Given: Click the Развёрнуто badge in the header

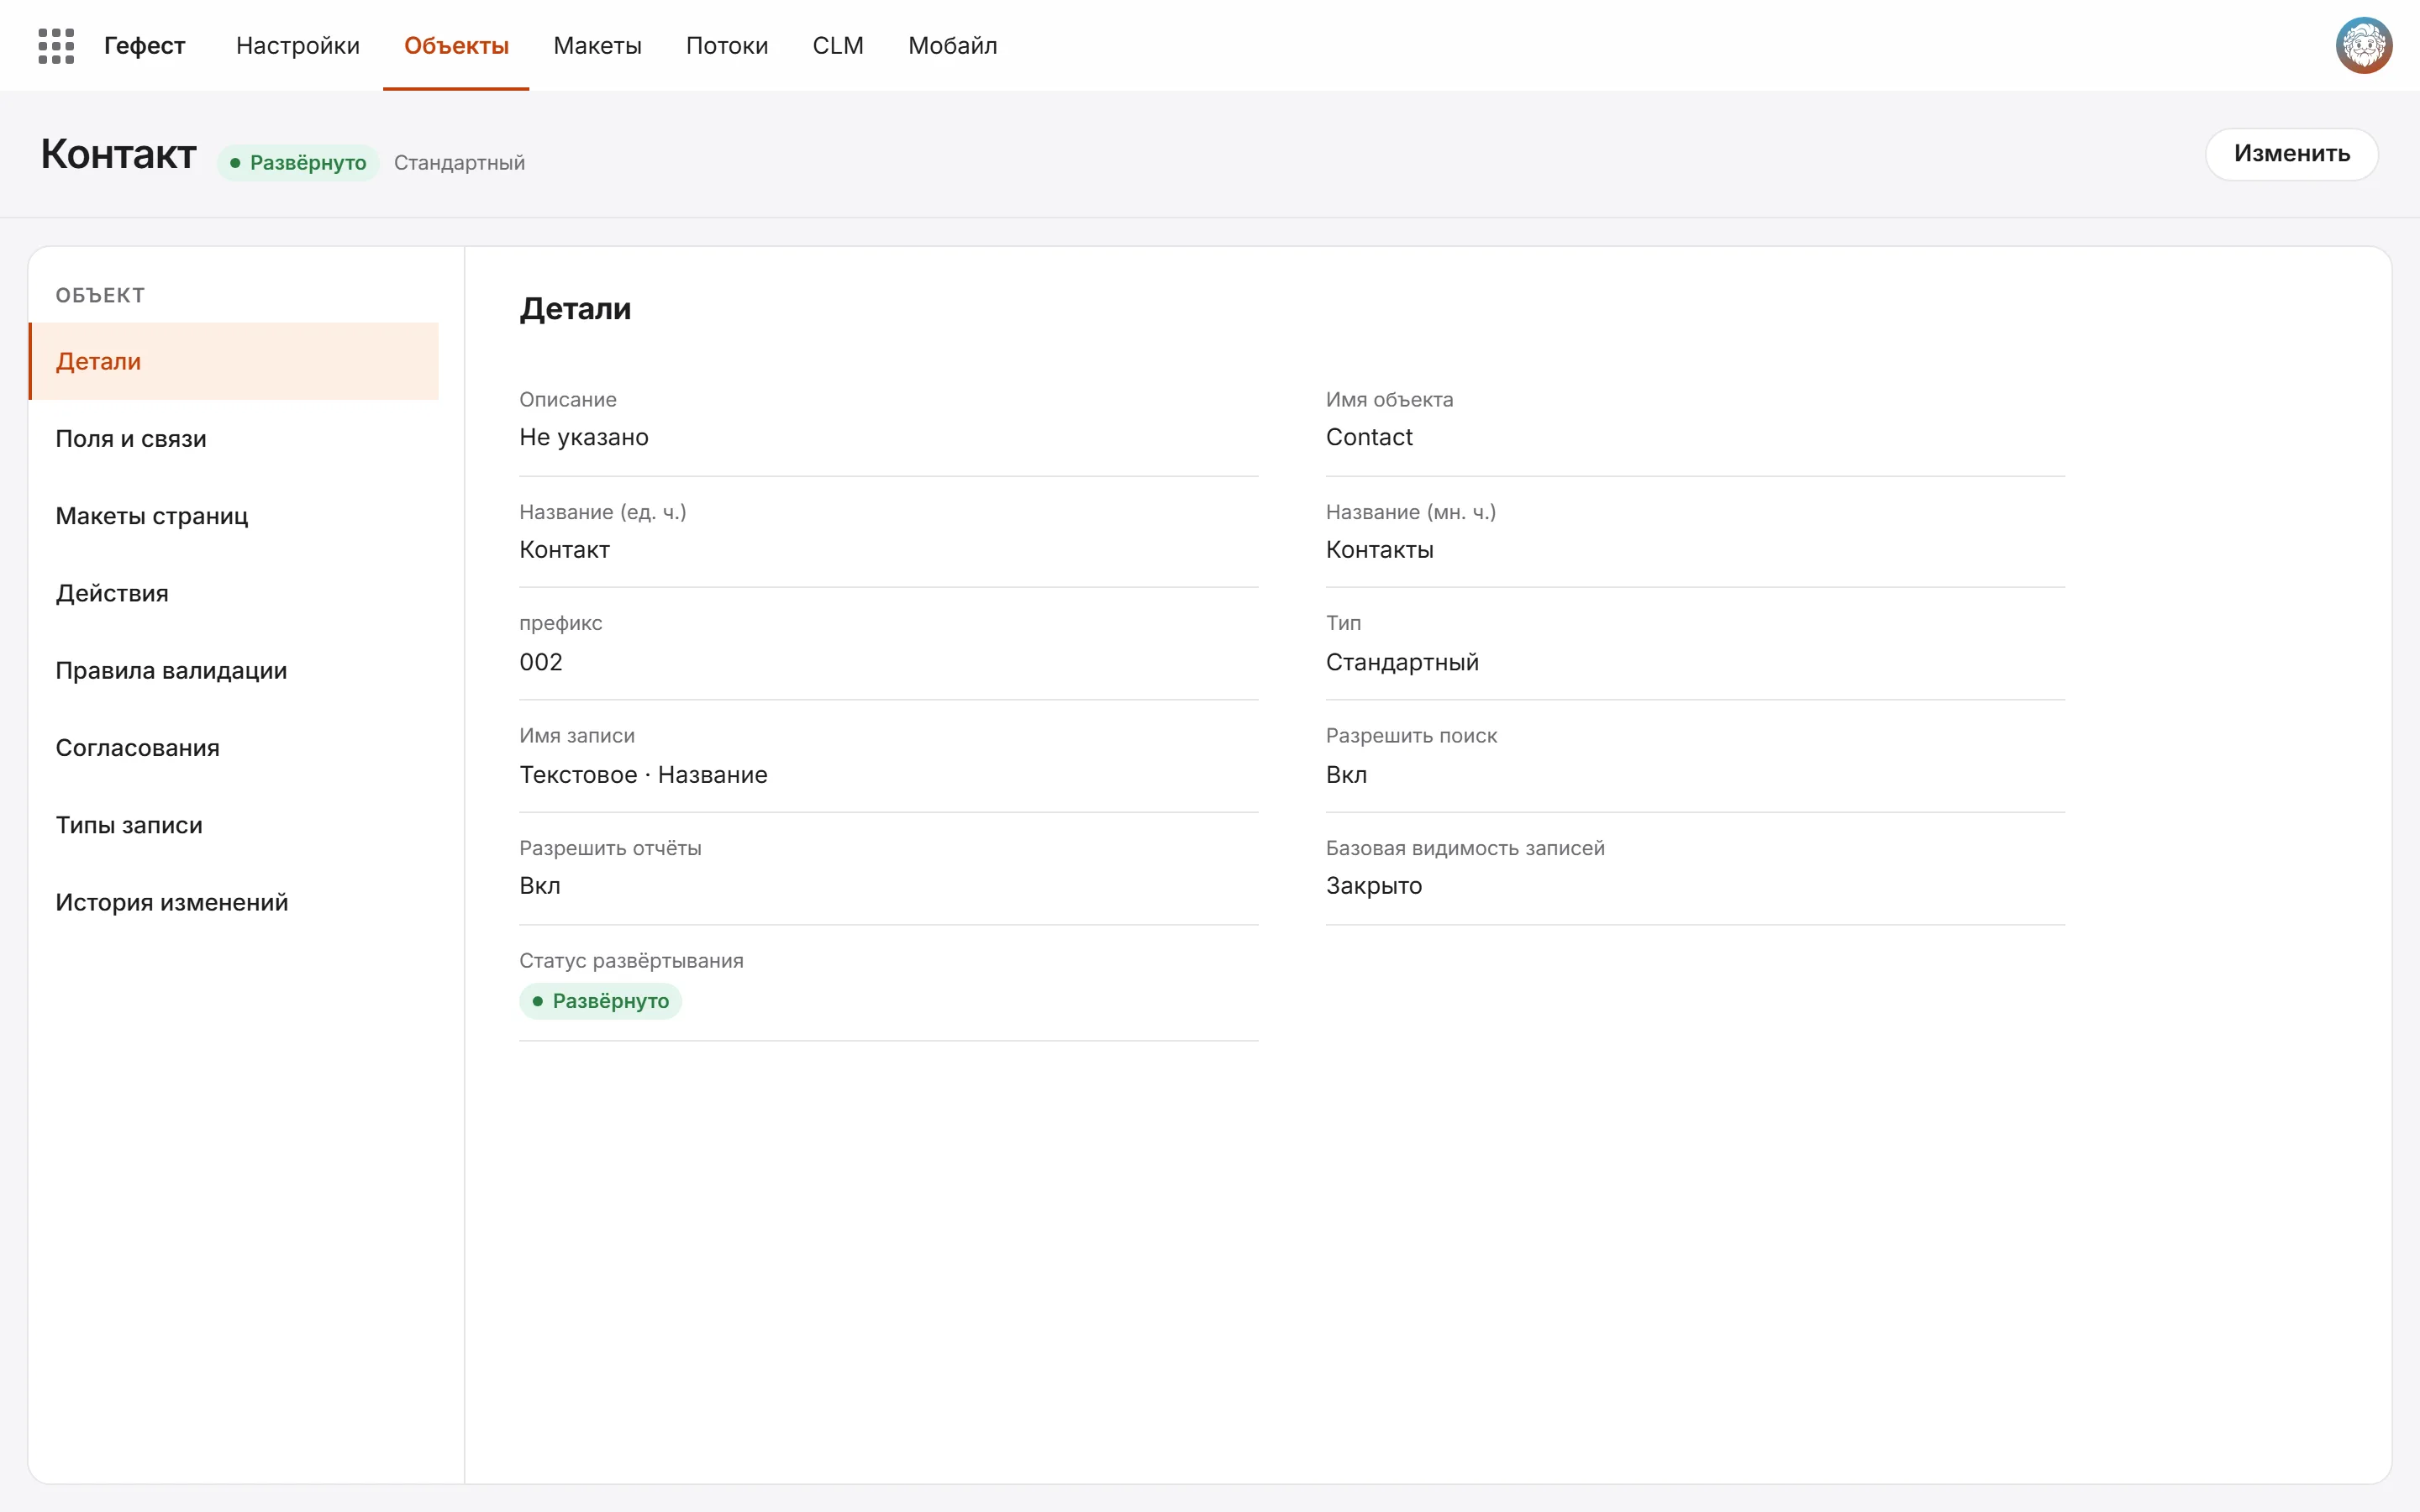Looking at the screenshot, I should [298, 162].
